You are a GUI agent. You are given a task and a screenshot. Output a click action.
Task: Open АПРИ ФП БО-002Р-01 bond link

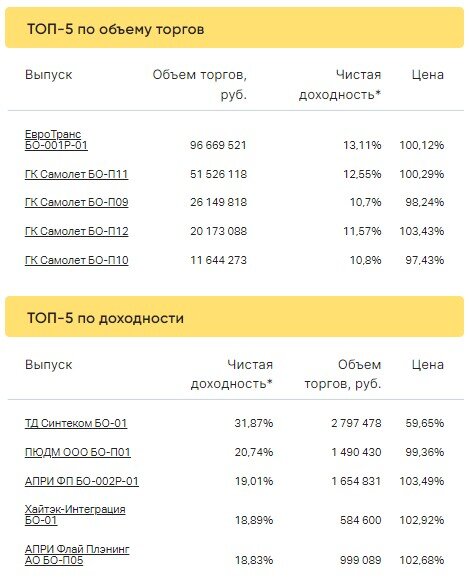82,481
